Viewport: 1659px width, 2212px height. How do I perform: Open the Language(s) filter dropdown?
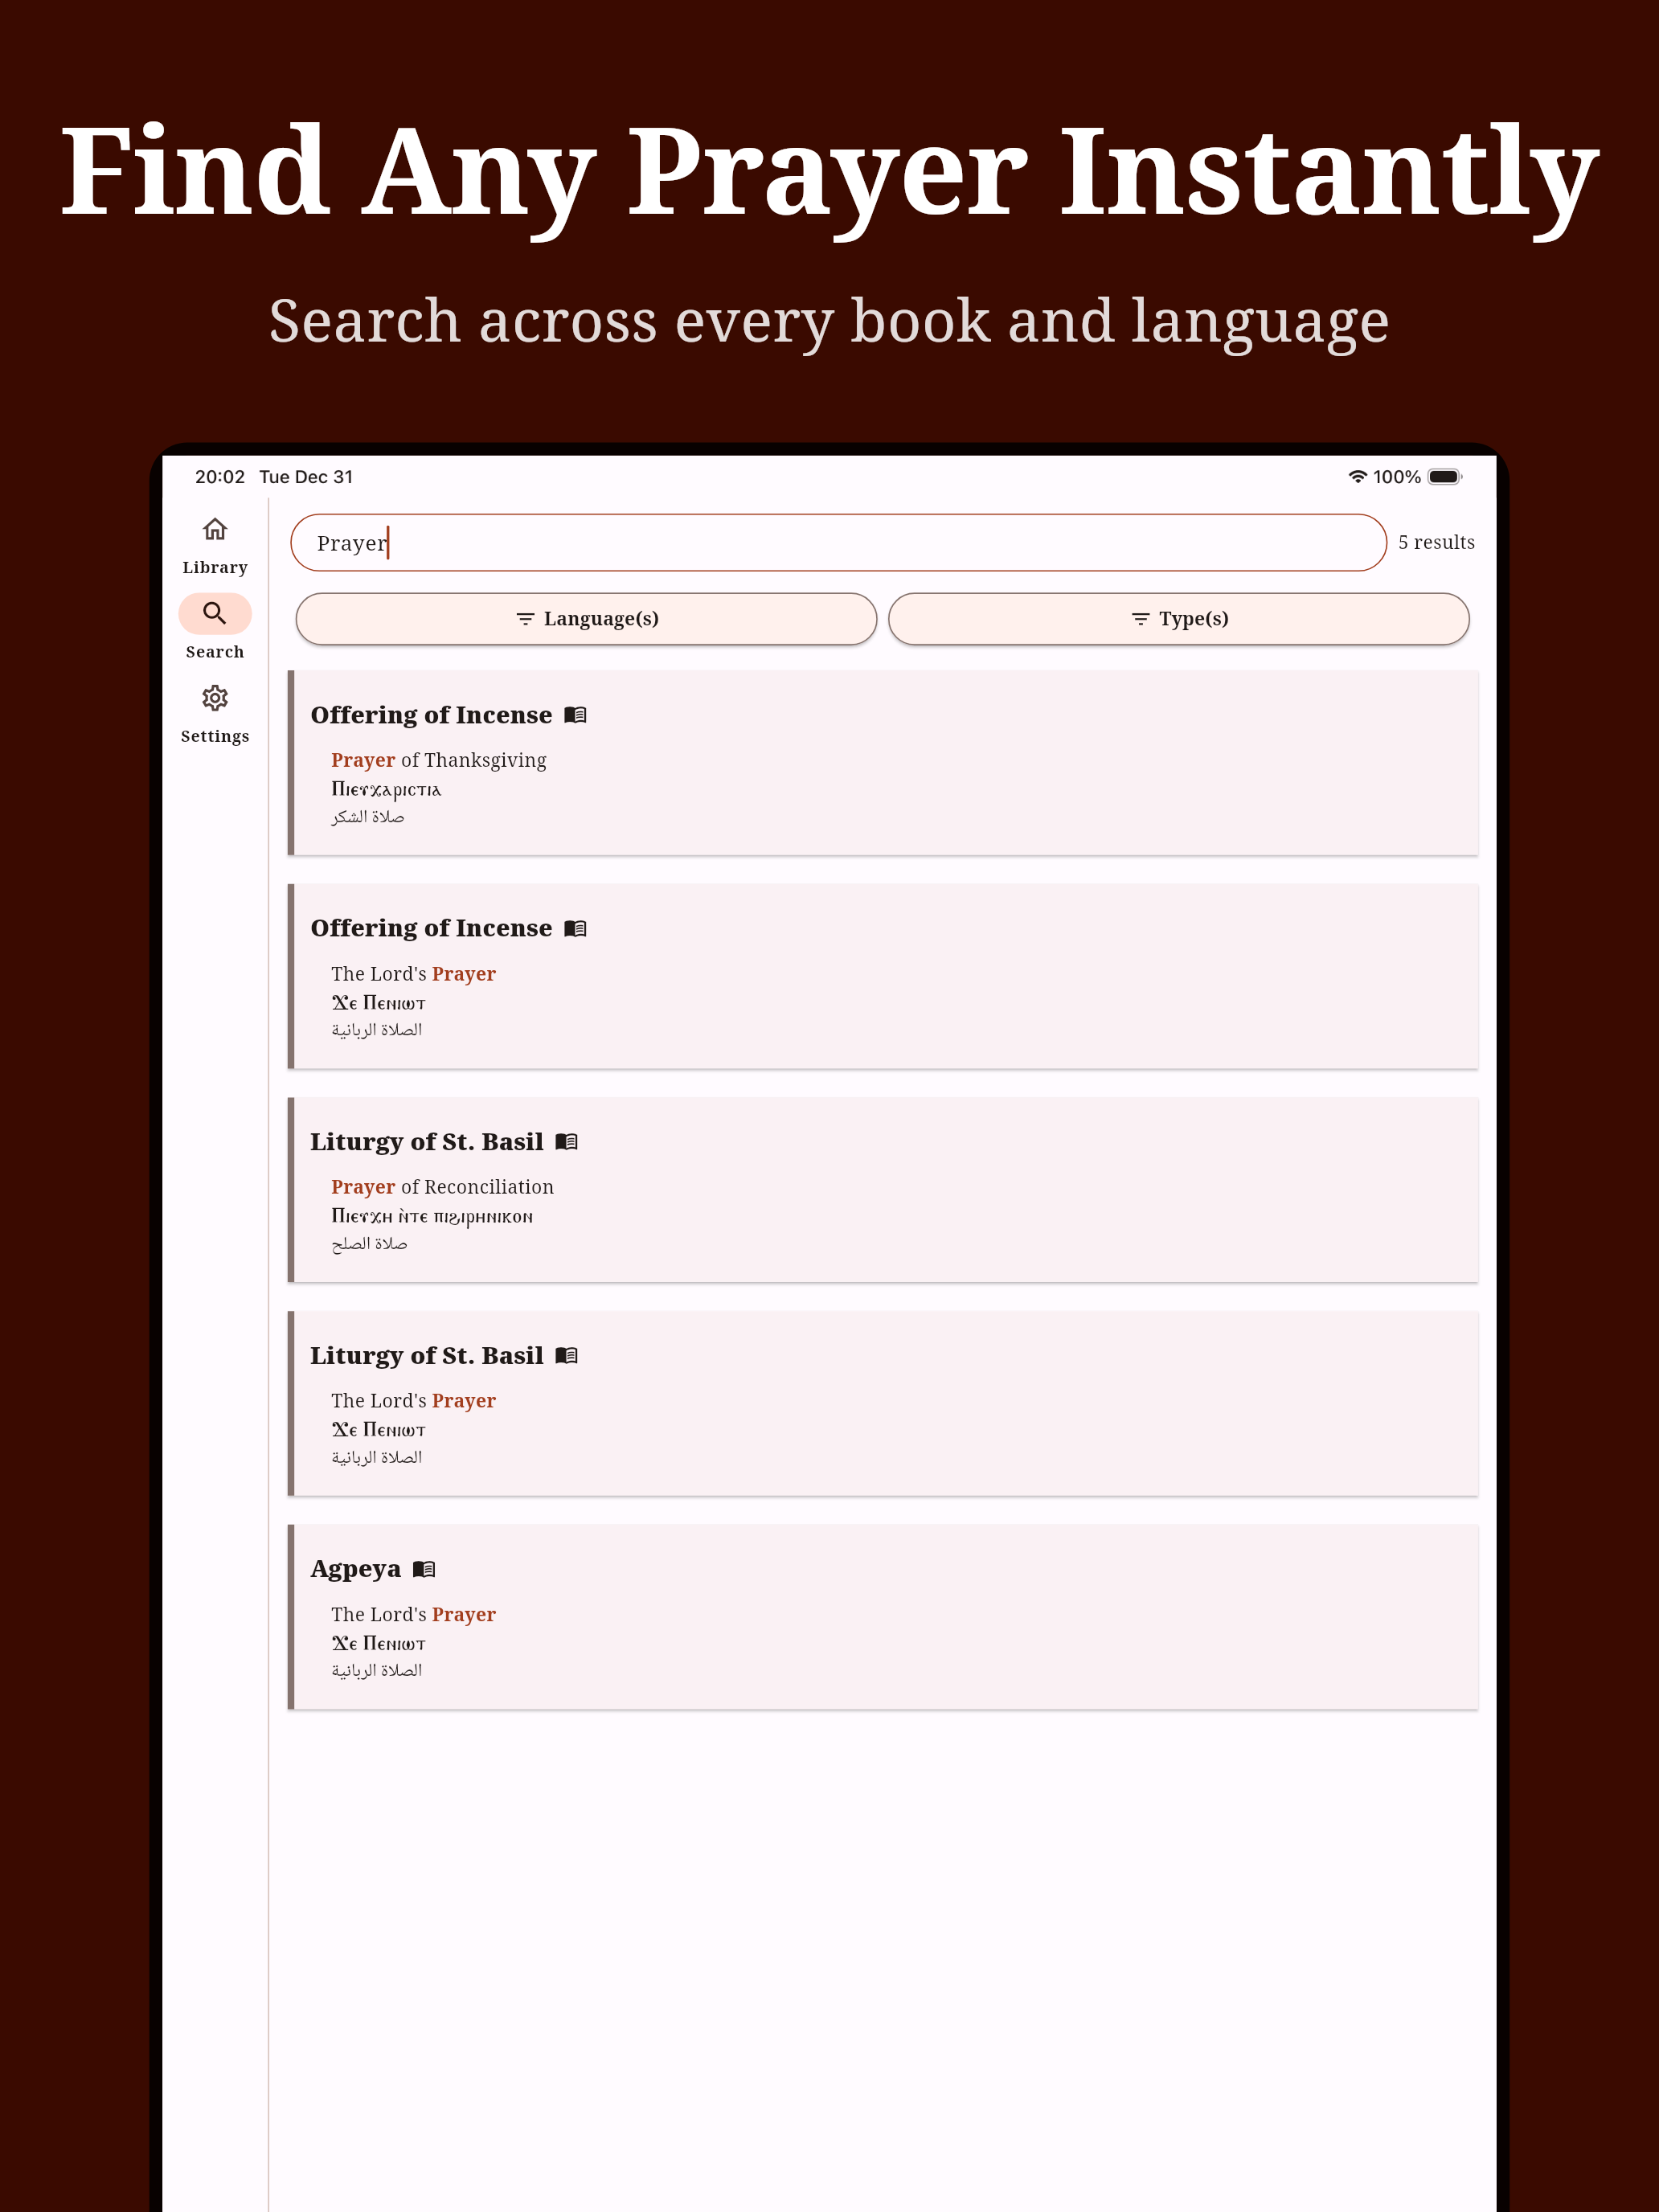[586, 619]
